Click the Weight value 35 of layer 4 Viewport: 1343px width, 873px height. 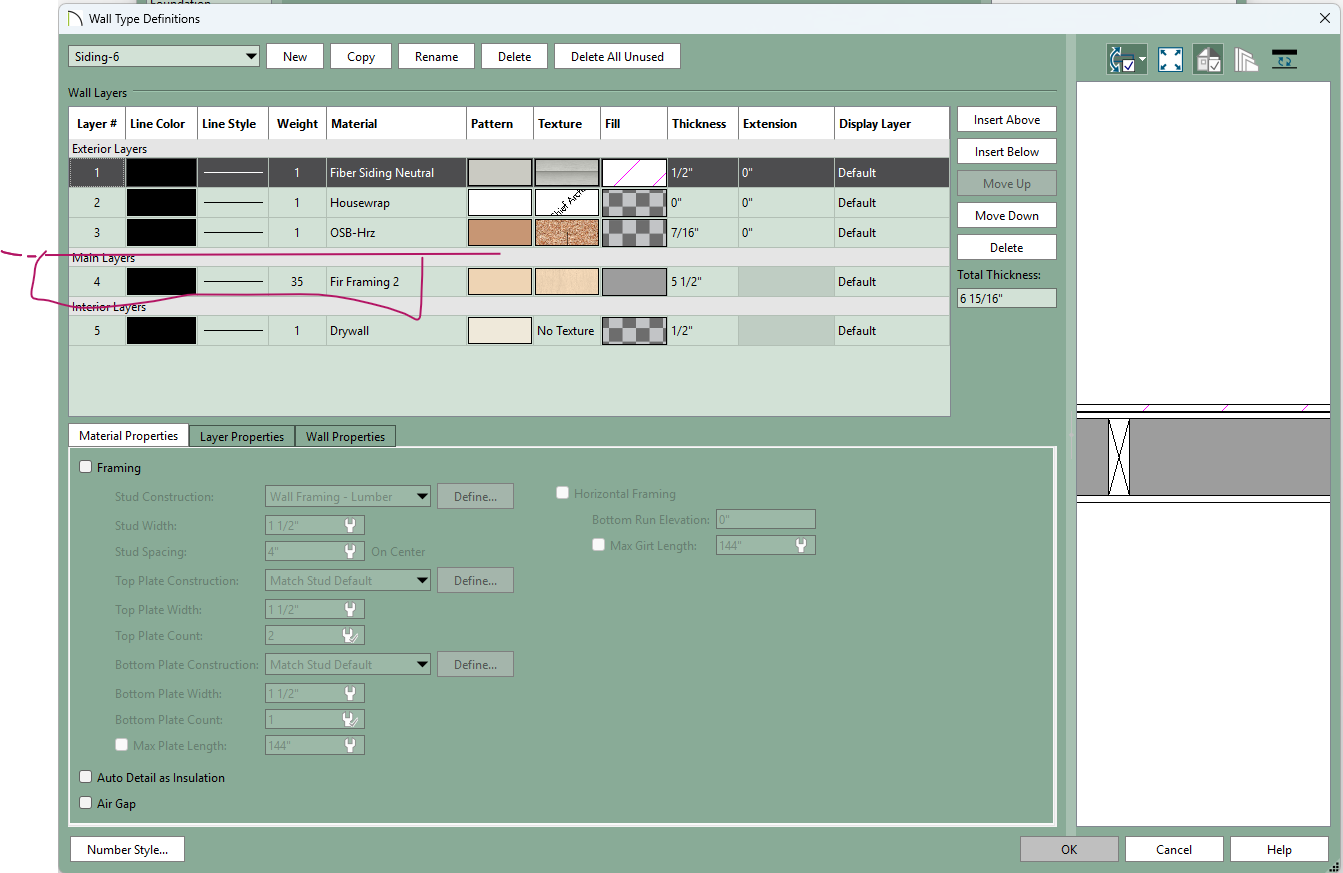pos(297,281)
